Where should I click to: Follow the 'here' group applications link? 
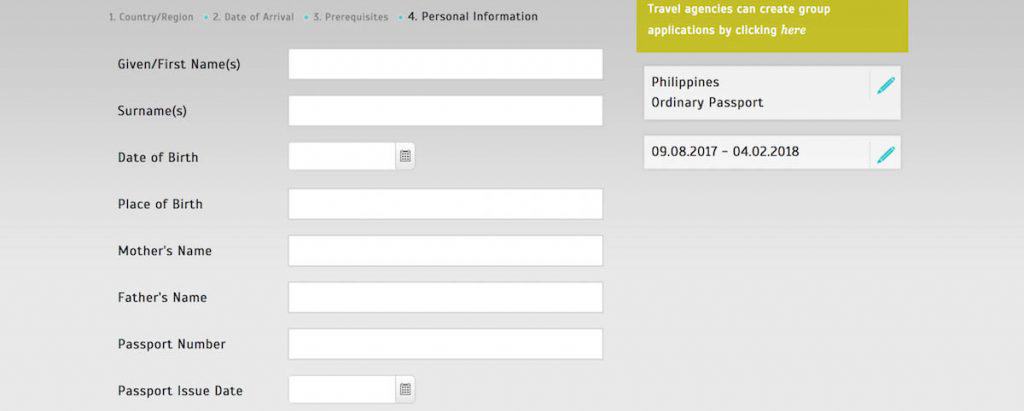click(793, 30)
